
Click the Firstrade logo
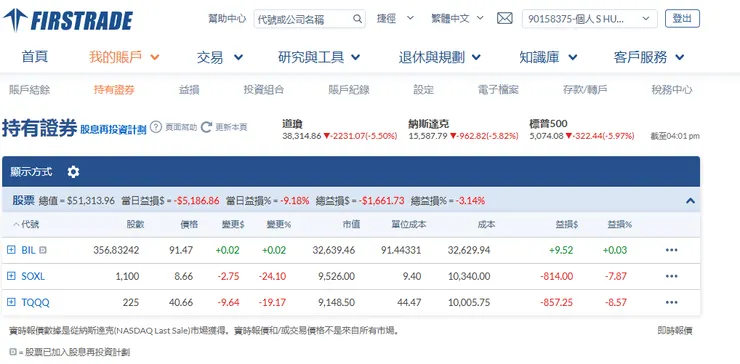(67, 20)
